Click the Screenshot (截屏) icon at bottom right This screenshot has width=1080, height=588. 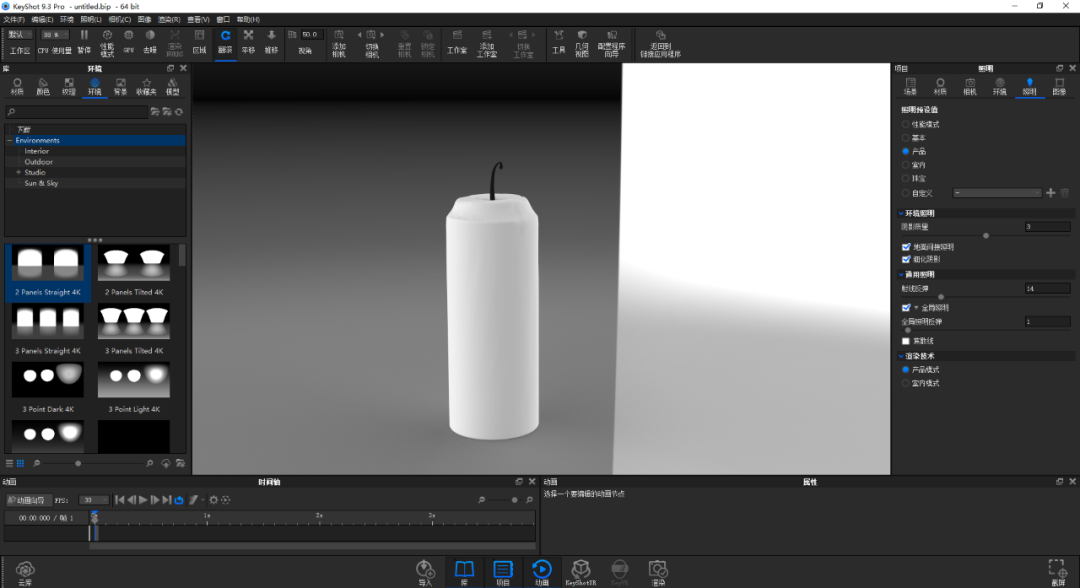click(x=1057, y=572)
